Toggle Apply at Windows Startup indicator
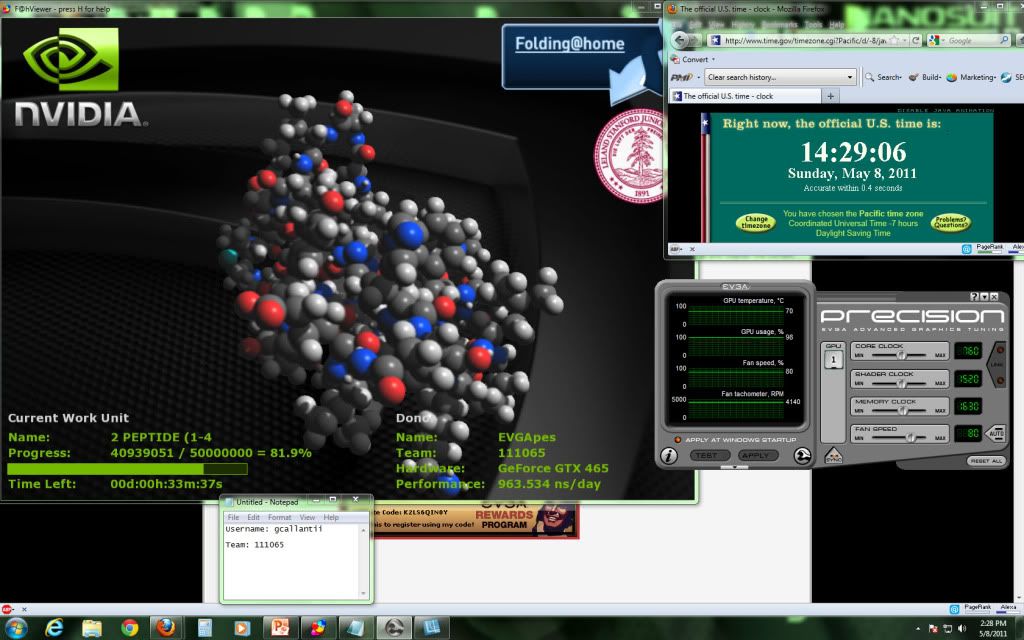1024x640 pixels. (678, 440)
